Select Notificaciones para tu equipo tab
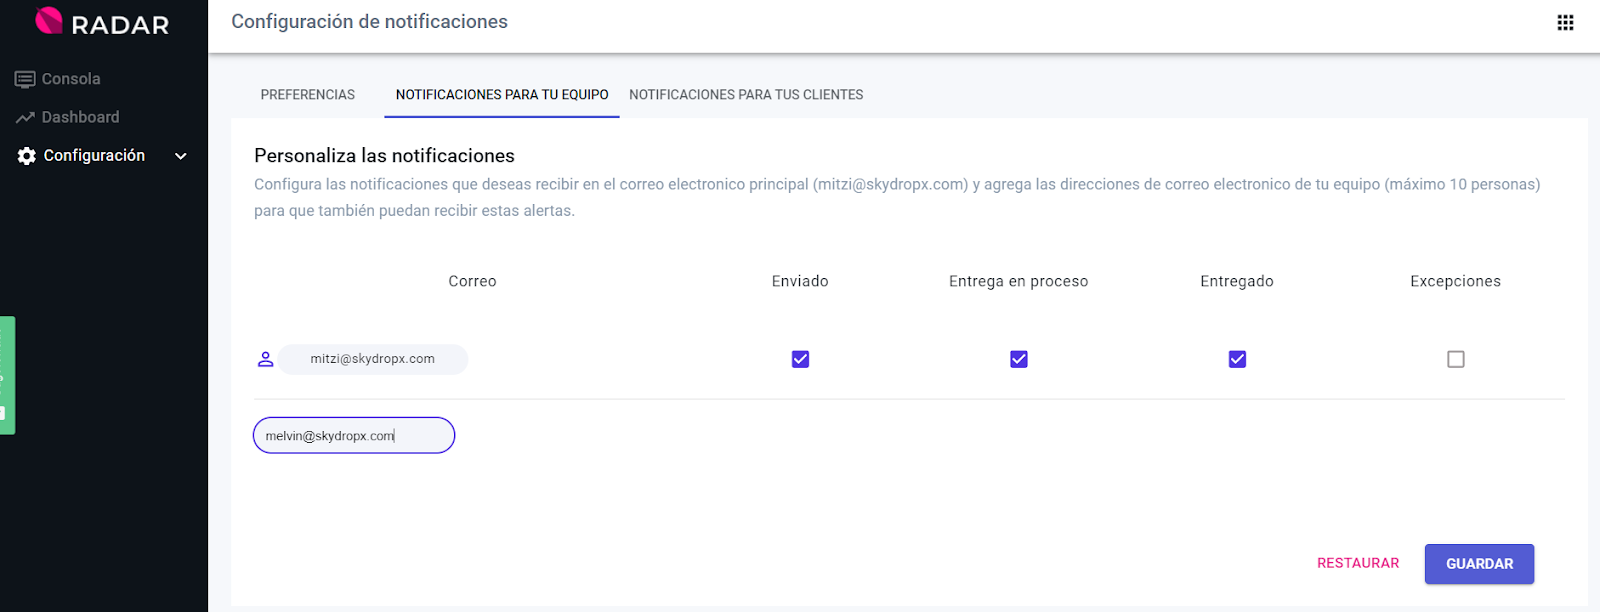 point(501,95)
